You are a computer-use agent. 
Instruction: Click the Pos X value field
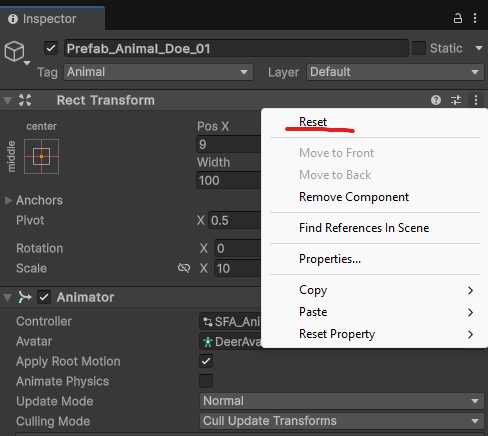click(x=229, y=144)
